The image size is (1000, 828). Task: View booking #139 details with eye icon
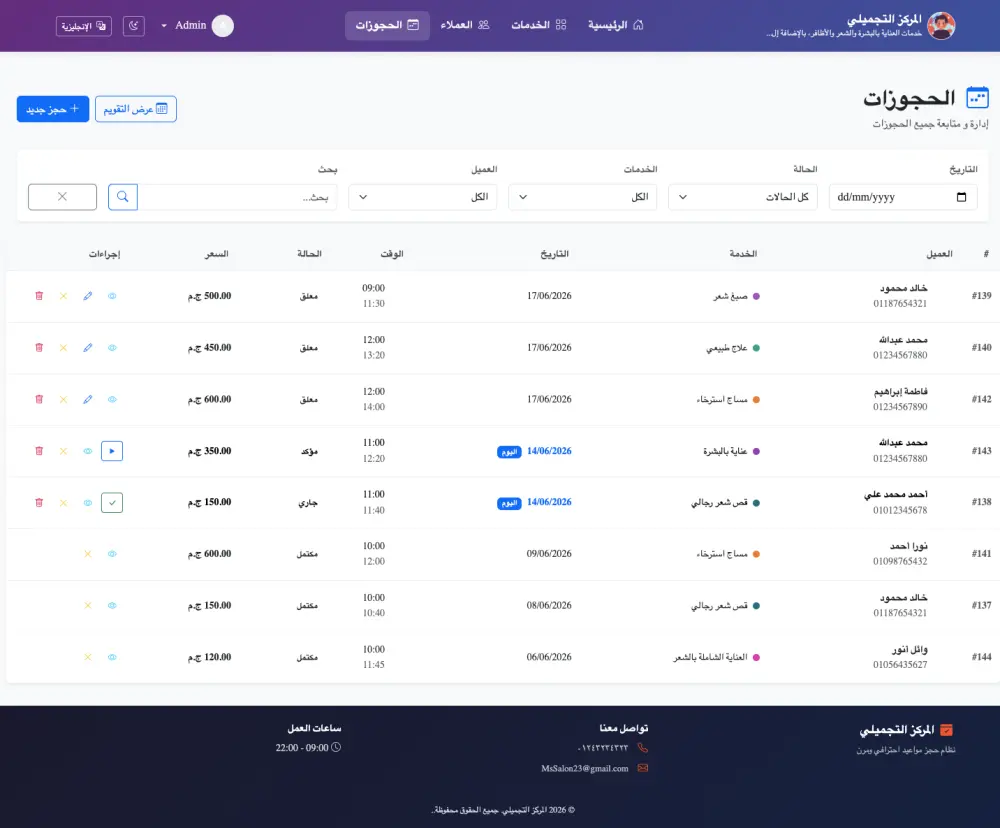point(112,296)
